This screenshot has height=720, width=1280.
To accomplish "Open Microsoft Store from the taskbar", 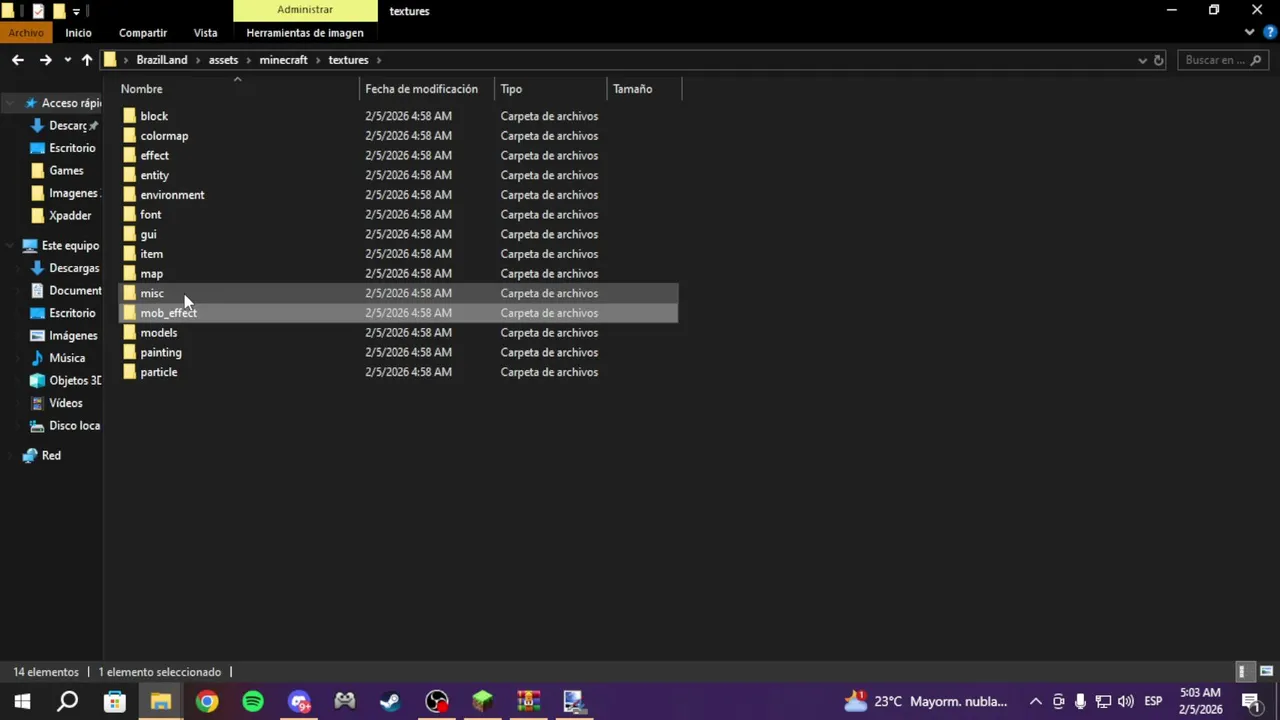I will point(115,701).
